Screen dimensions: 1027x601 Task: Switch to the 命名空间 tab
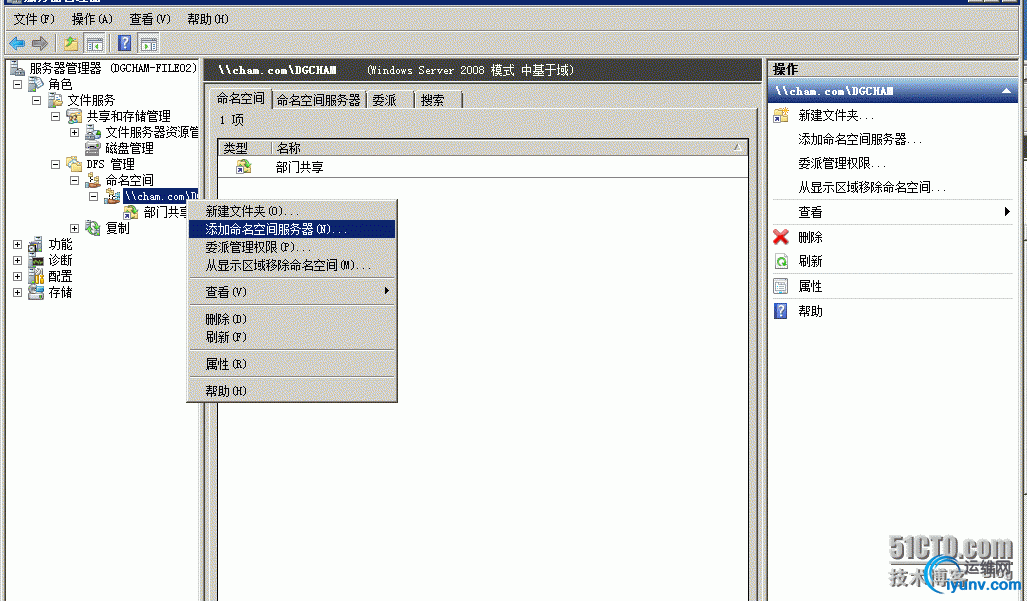tap(240, 99)
